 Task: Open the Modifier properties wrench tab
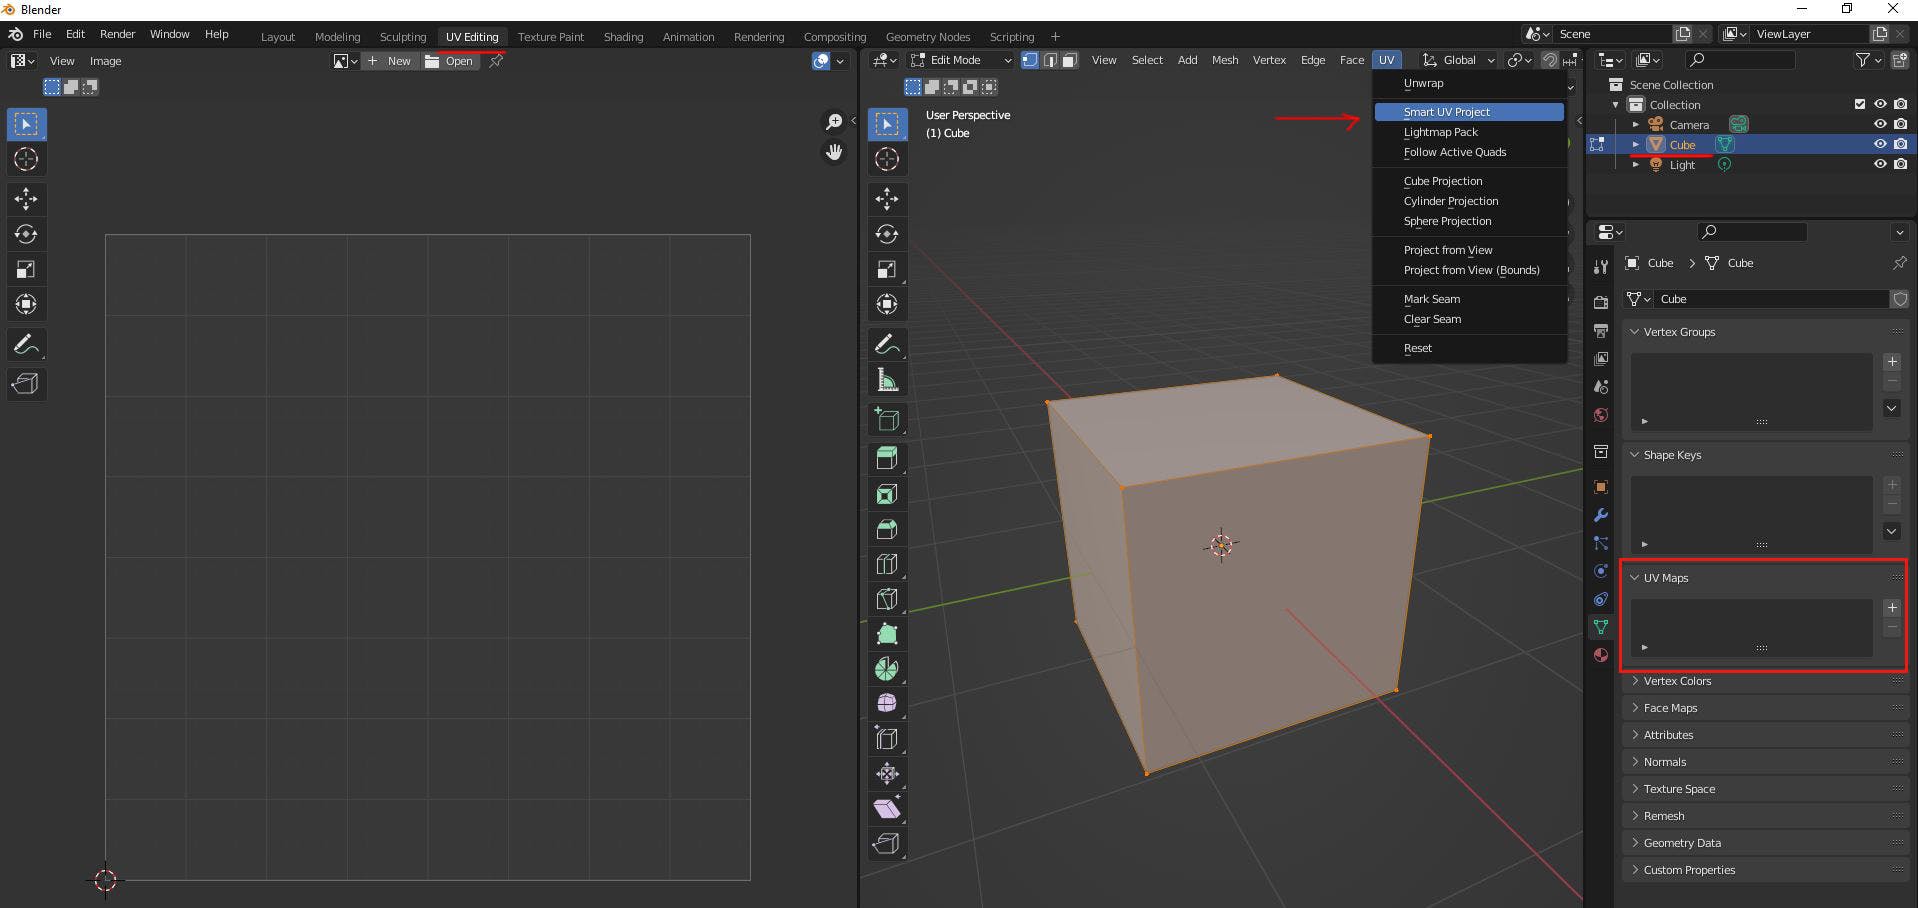tap(1601, 515)
